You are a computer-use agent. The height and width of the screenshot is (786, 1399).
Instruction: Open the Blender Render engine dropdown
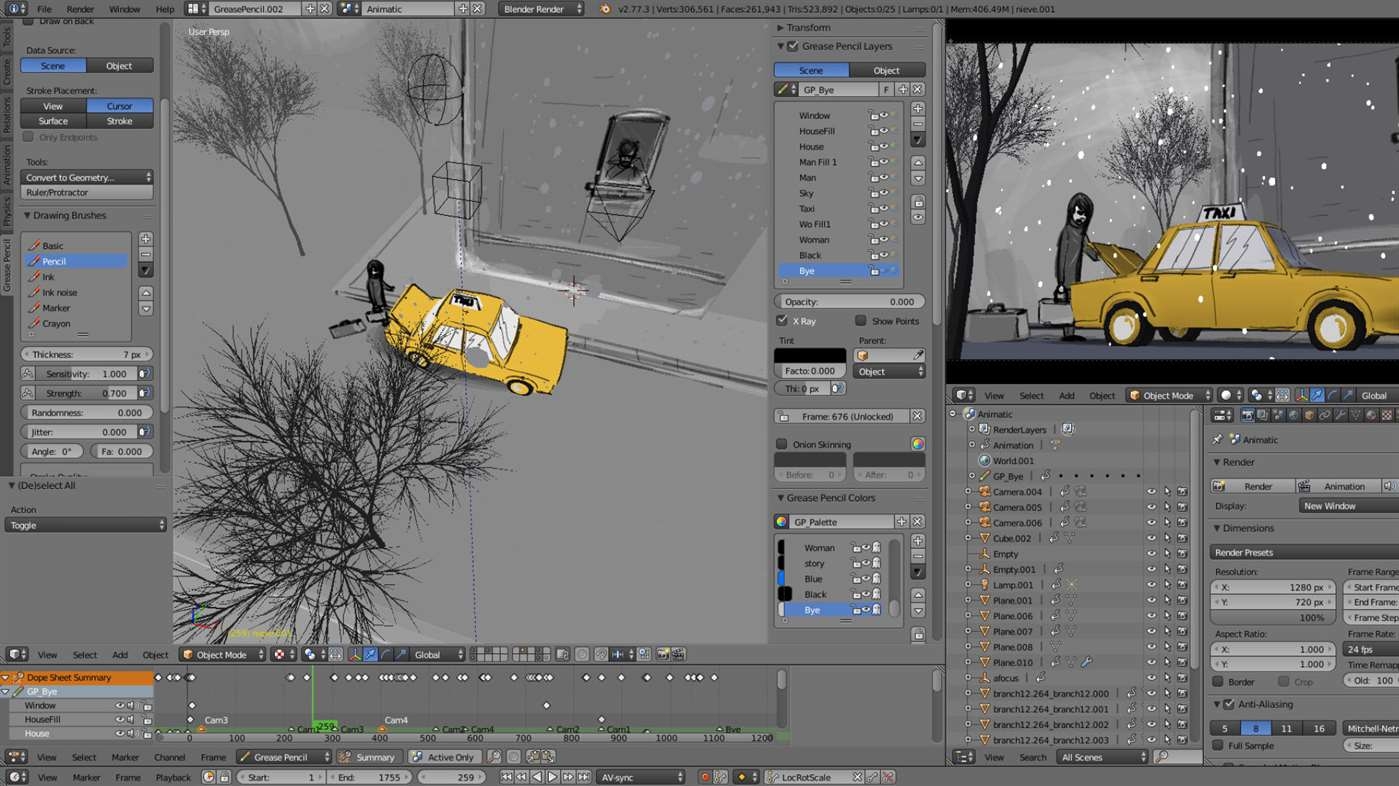(541, 9)
